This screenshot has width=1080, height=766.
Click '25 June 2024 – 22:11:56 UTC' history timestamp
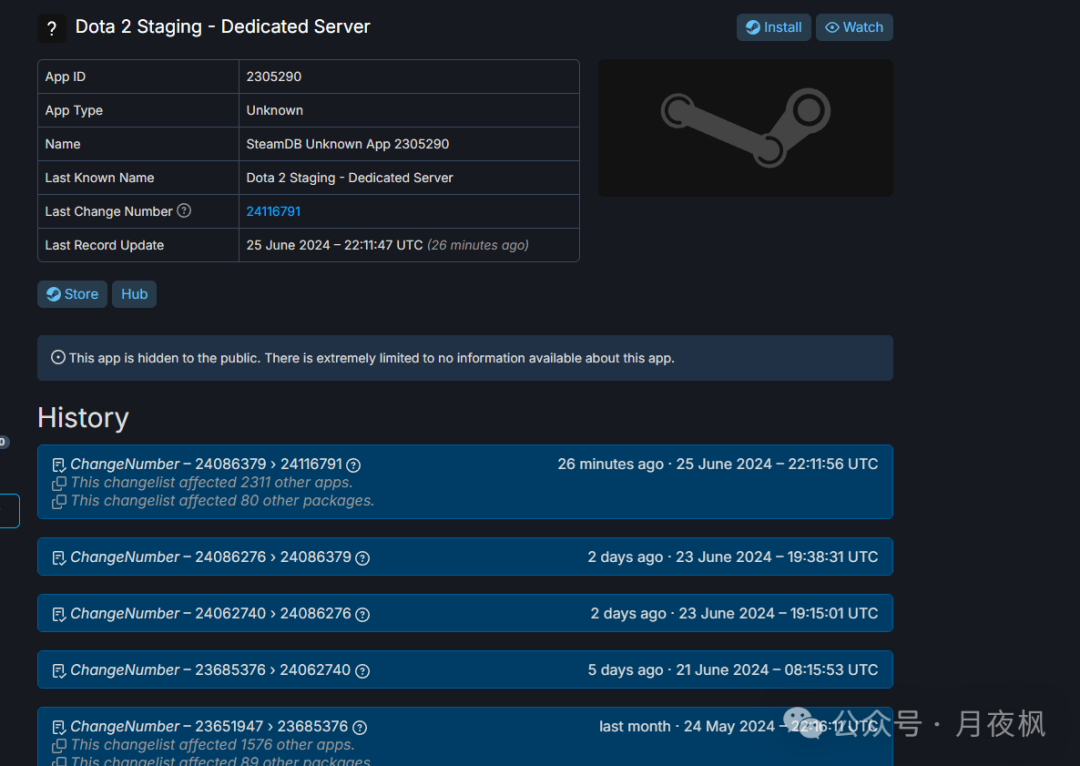777,464
